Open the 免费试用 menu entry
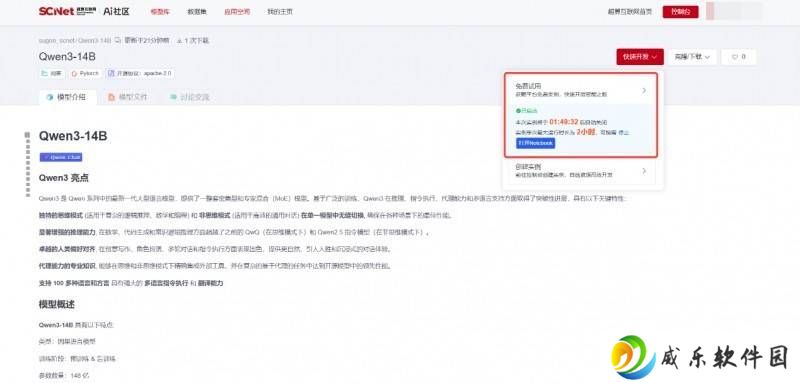 pyautogui.click(x=581, y=90)
